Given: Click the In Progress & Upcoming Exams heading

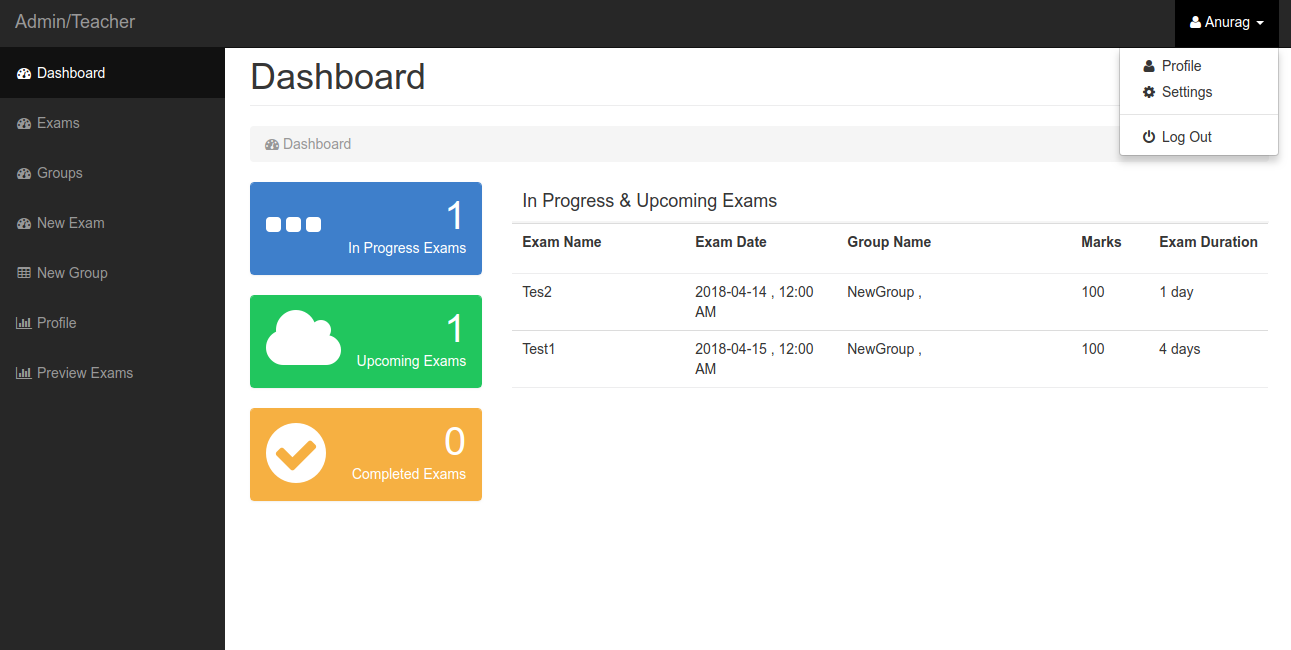Looking at the screenshot, I should click(x=649, y=201).
